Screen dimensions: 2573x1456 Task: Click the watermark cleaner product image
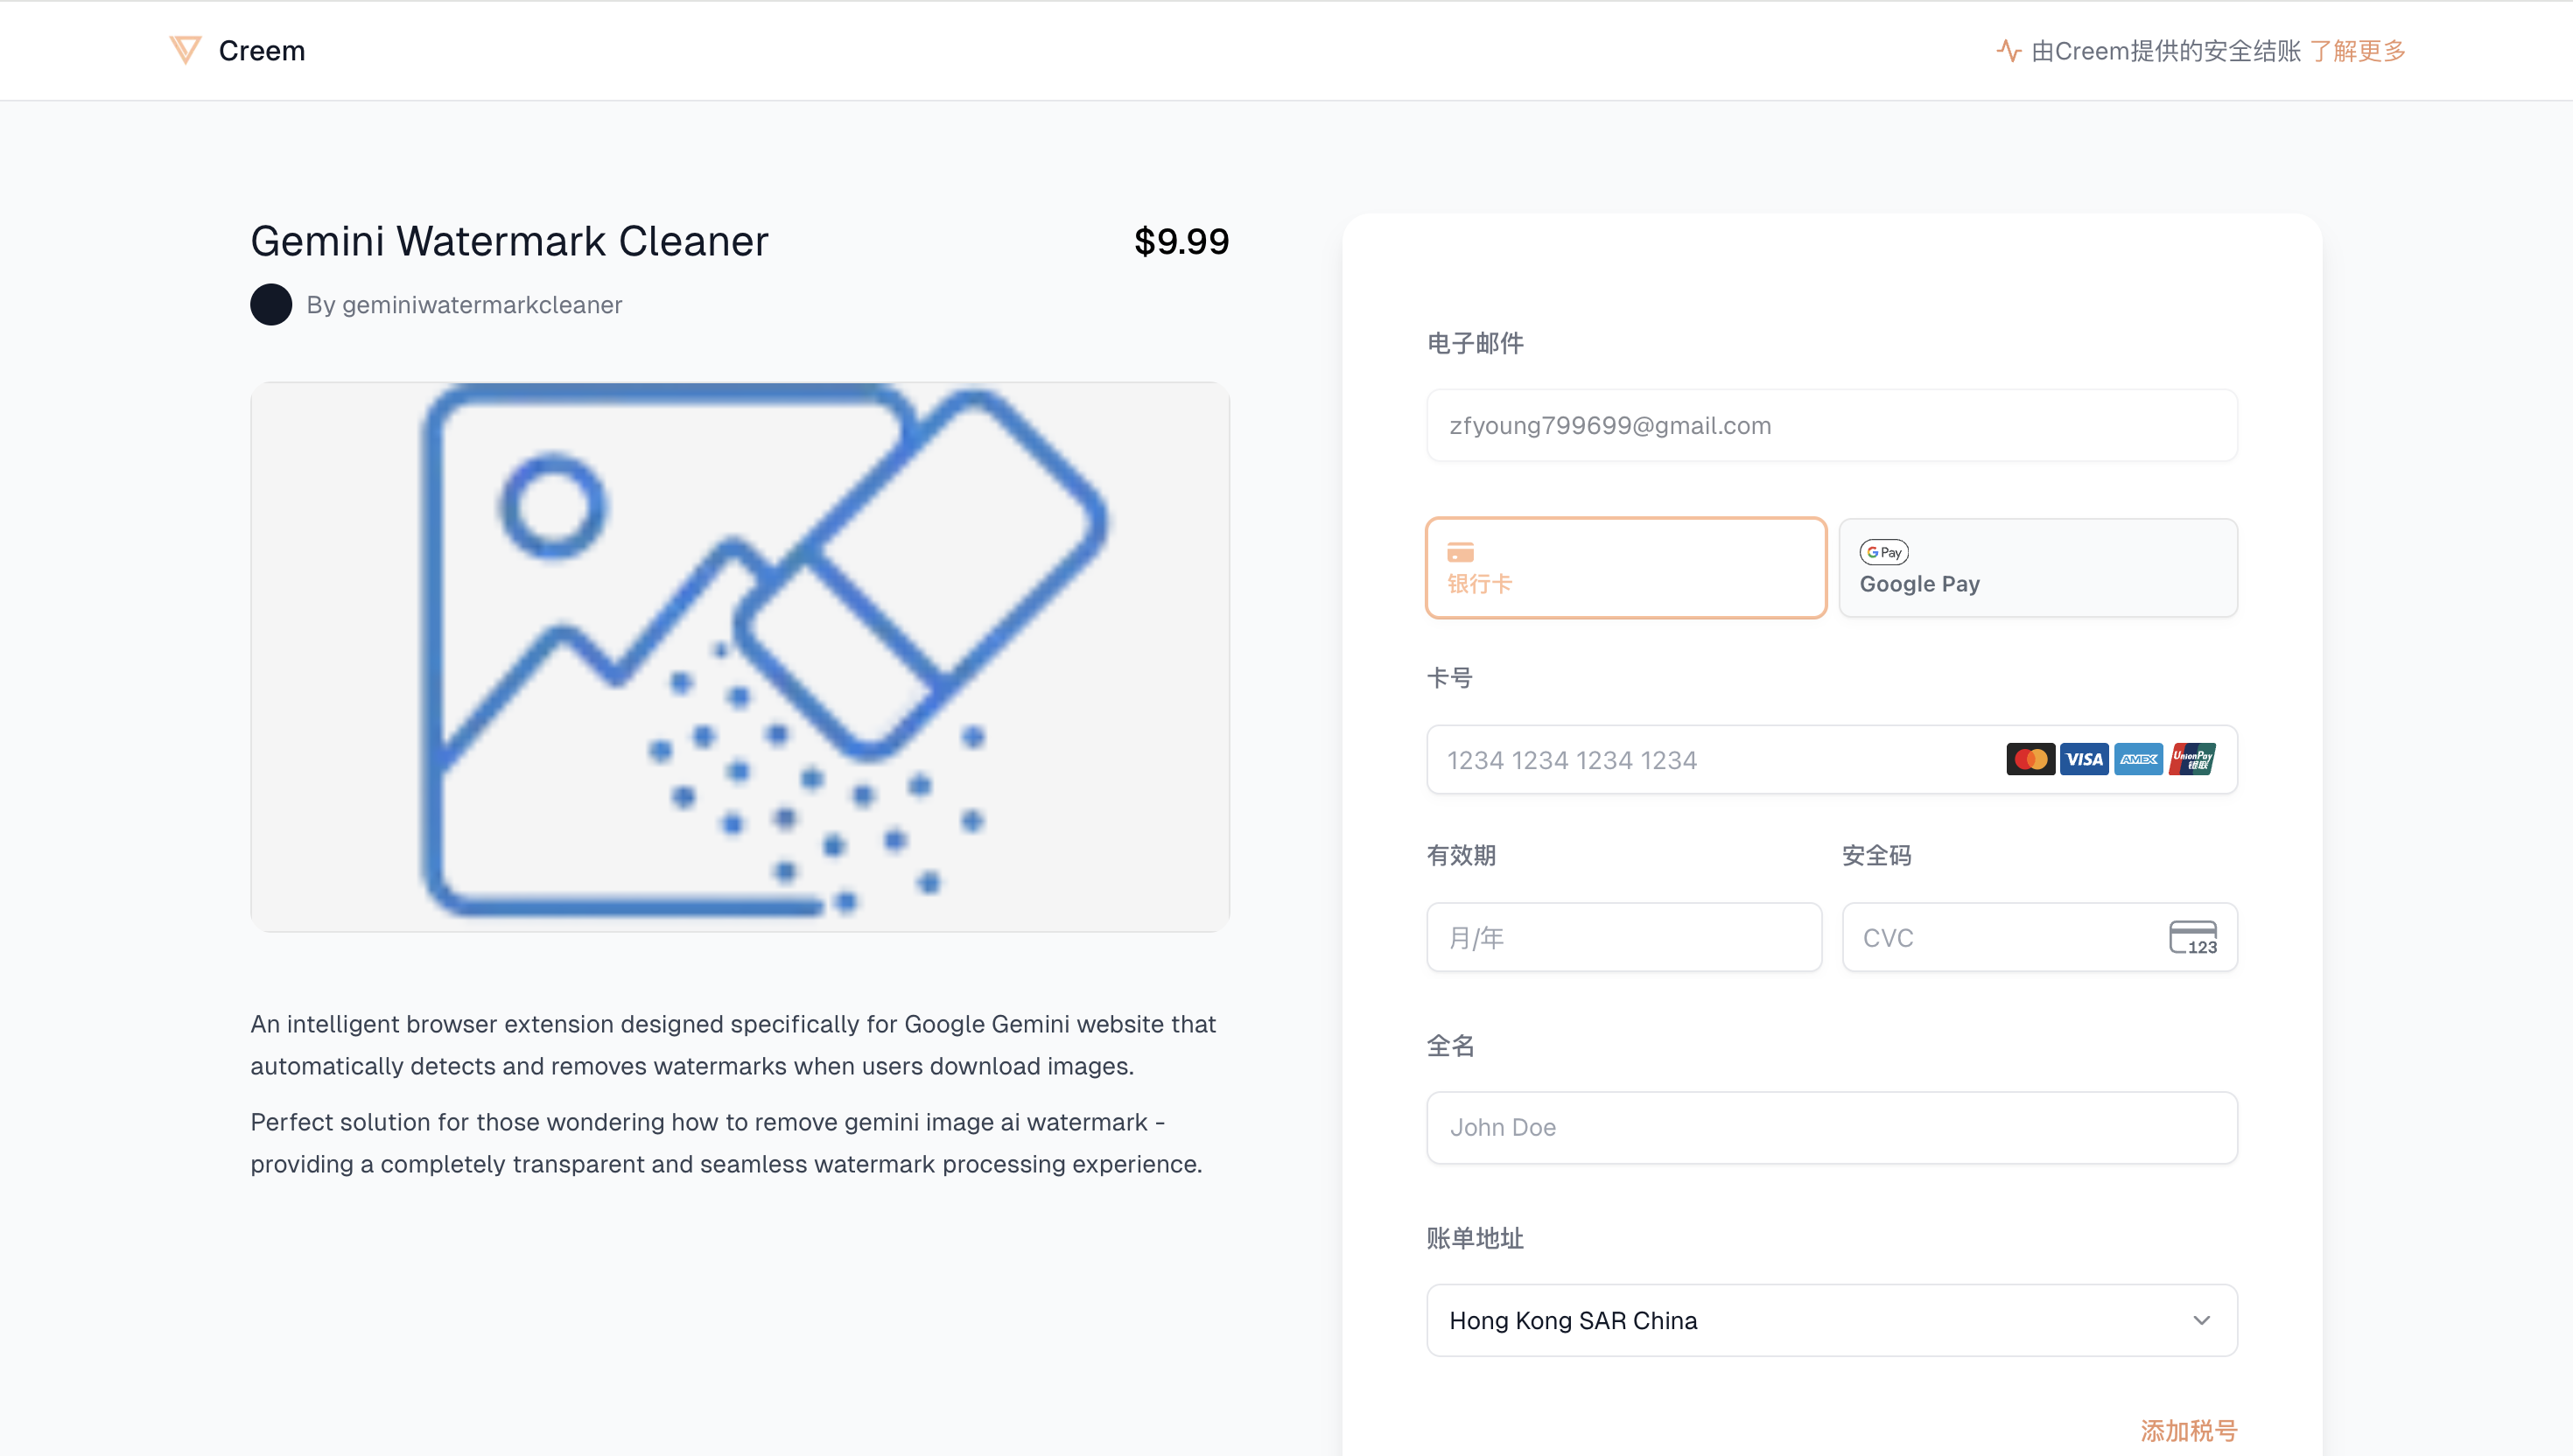pos(740,657)
